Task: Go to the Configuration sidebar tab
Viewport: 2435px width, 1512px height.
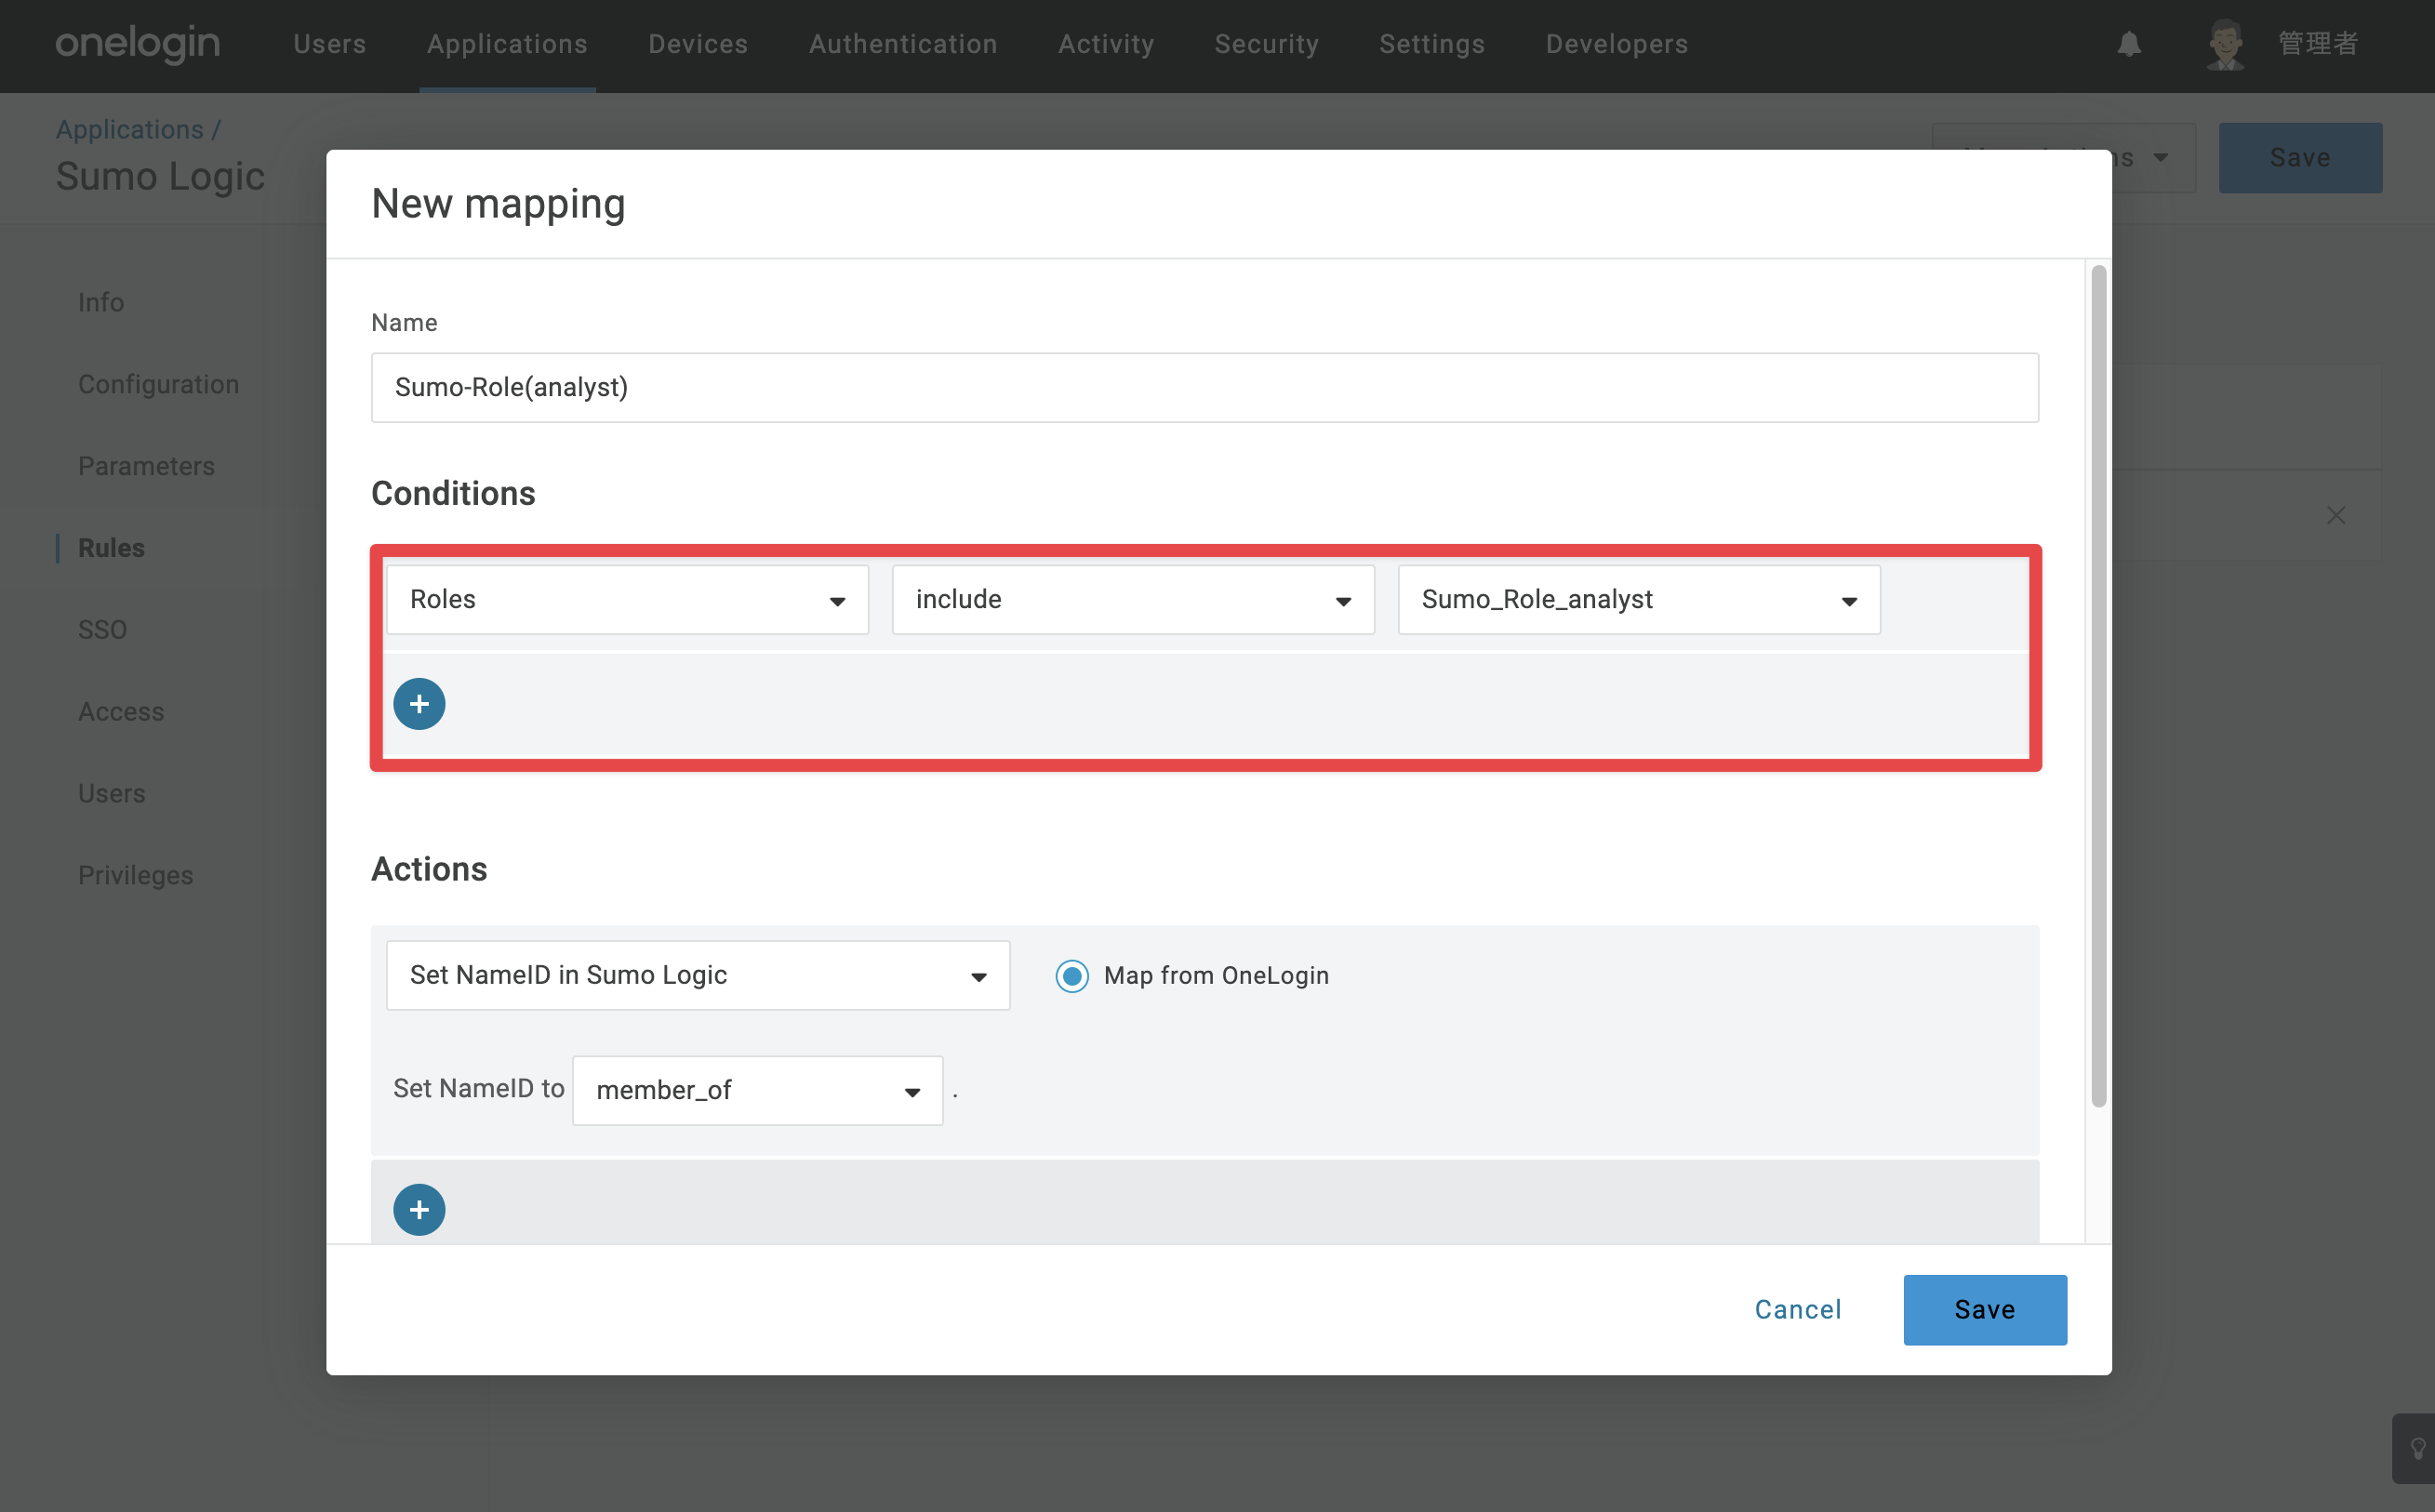Action: coord(159,384)
